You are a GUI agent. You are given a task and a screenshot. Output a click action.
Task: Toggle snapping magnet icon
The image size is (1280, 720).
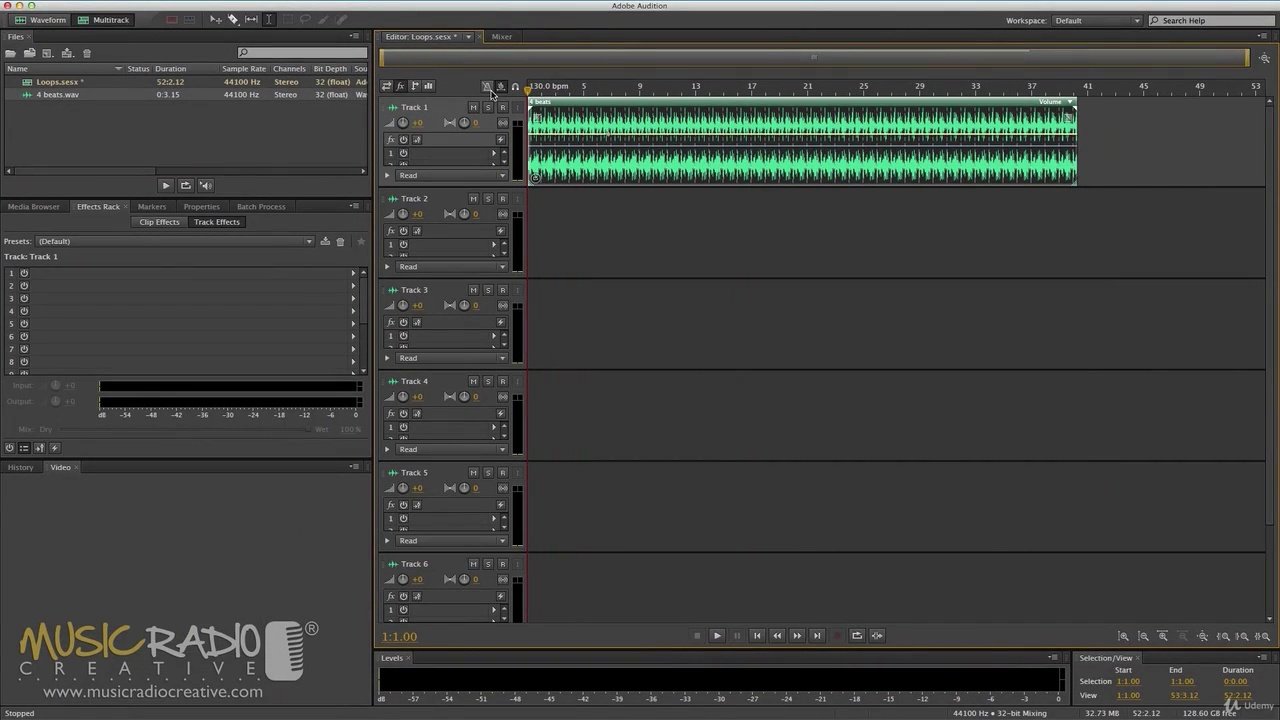pyautogui.click(x=515, y=86)
